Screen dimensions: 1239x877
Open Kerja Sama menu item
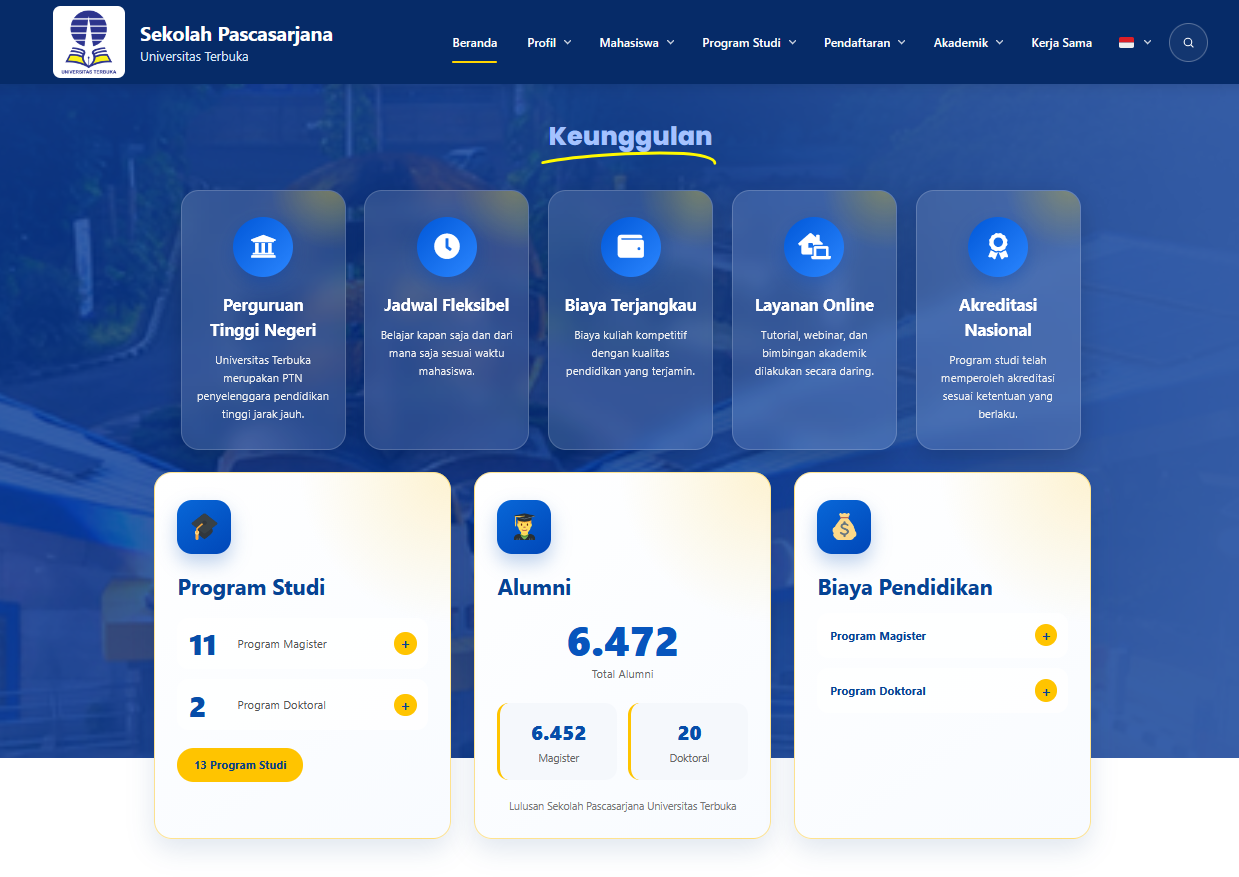tap(1061, 43)
